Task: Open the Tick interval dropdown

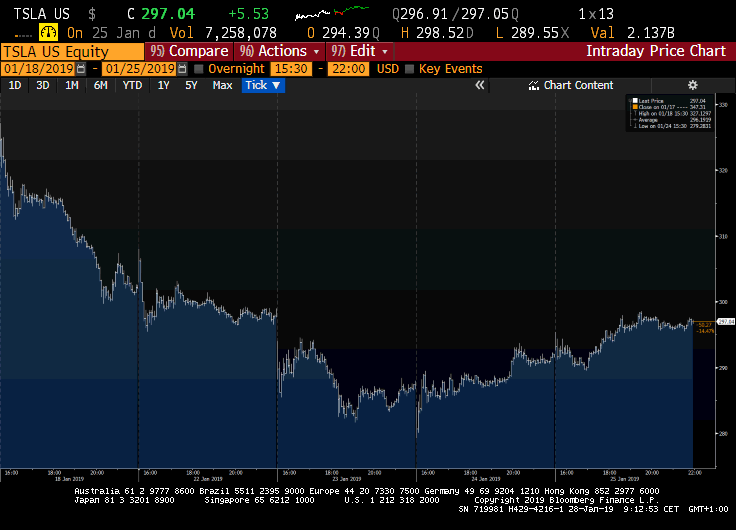Action: 263,85
